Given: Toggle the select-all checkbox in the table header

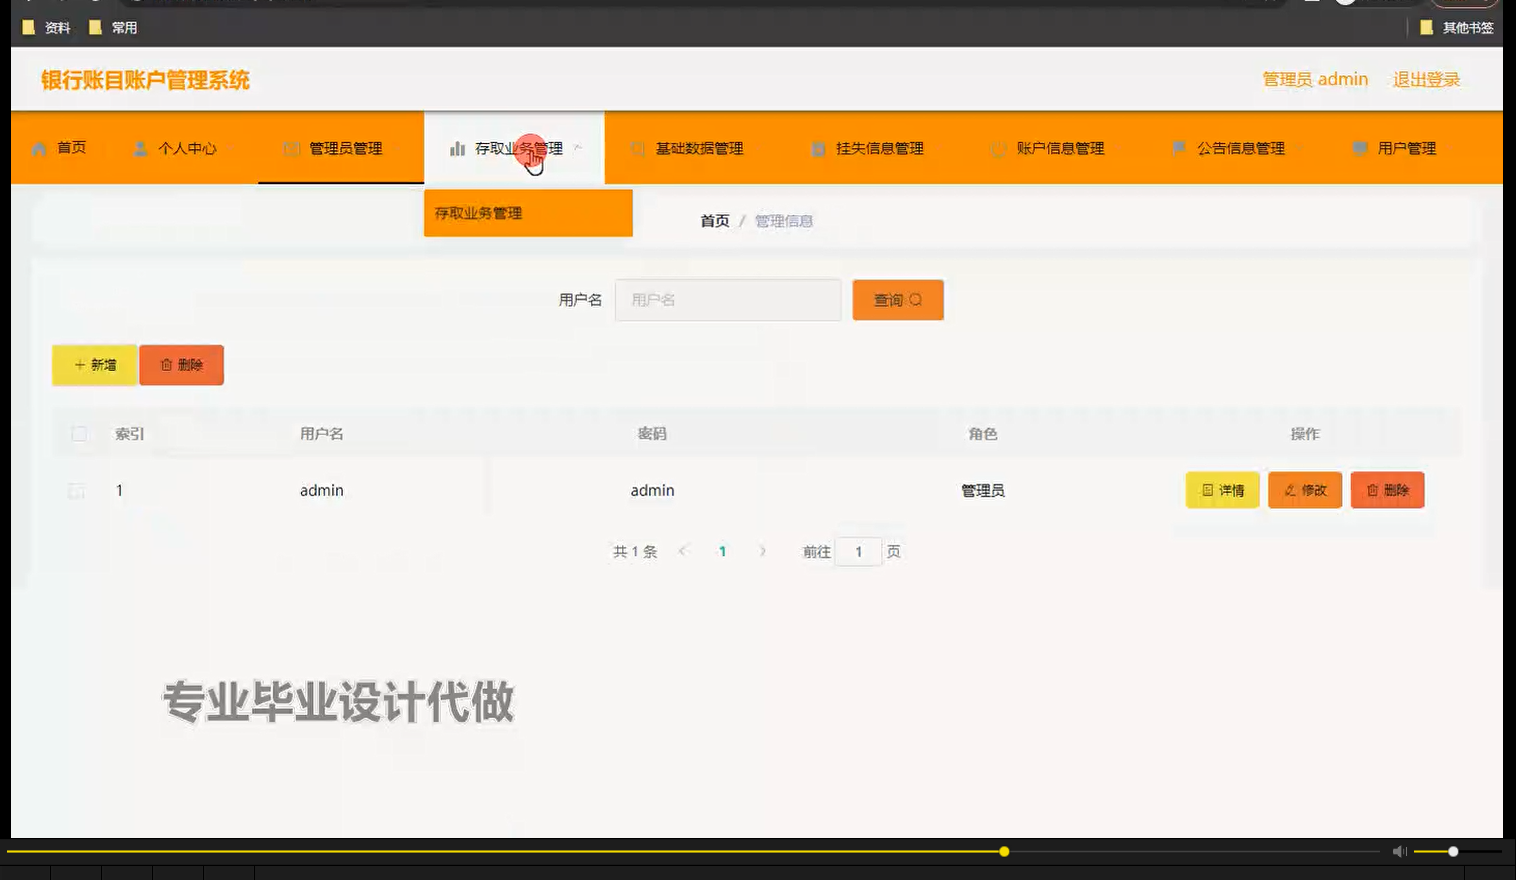Looking at the screenshot, I should tap(80, 433).
